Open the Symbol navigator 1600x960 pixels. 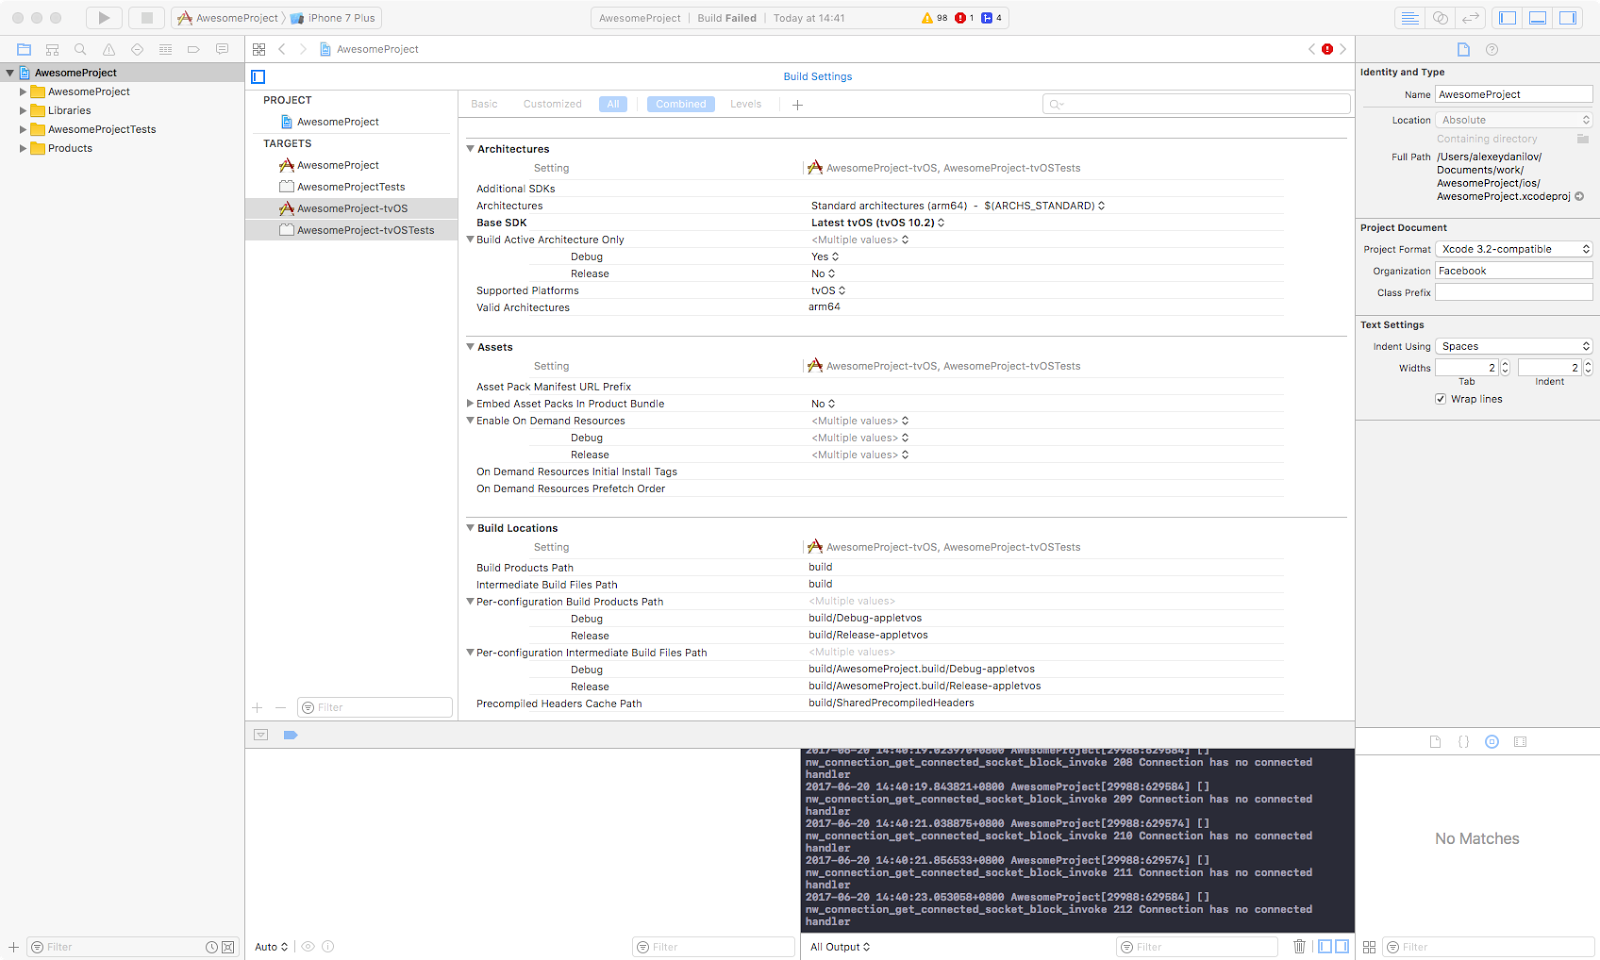(x=51, y=49)
